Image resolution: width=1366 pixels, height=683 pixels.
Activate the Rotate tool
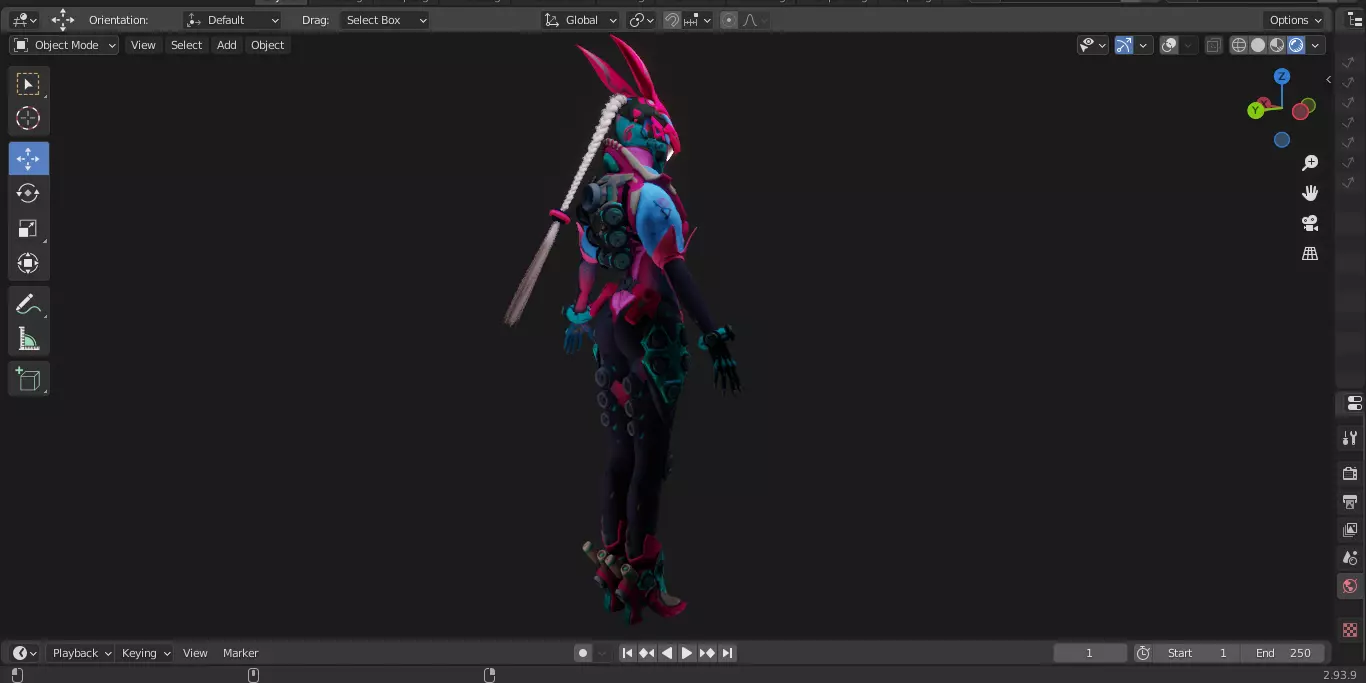tap(28, 193)
